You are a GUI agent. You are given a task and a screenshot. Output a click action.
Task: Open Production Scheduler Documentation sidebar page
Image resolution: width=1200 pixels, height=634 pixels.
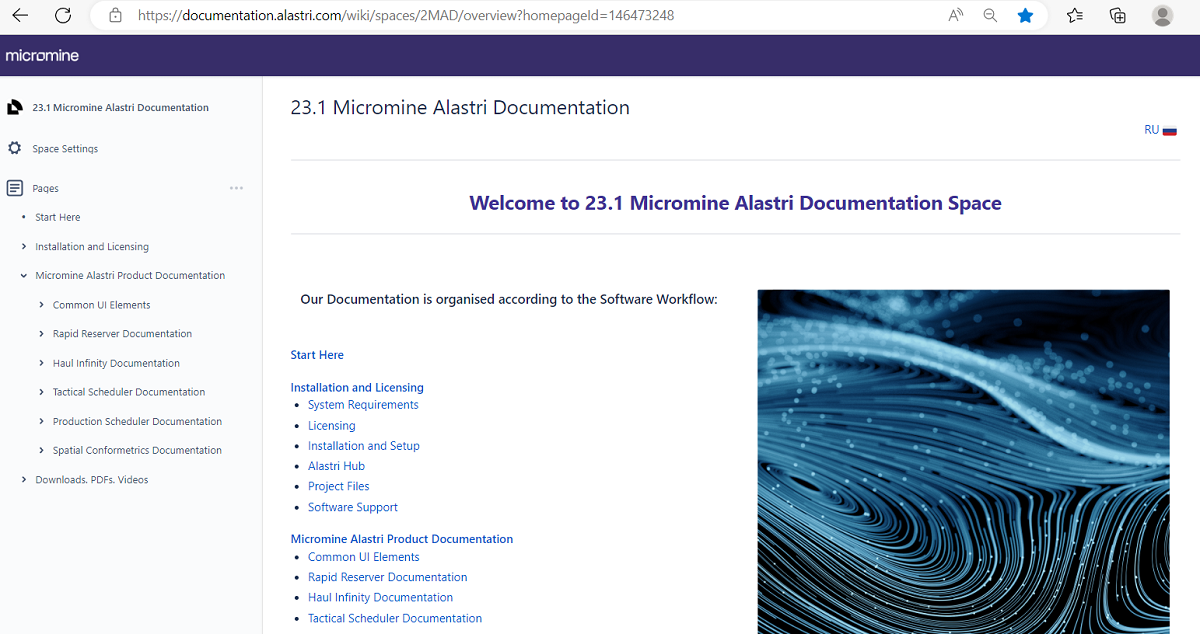pyautogui.click(x=137, y=421)
